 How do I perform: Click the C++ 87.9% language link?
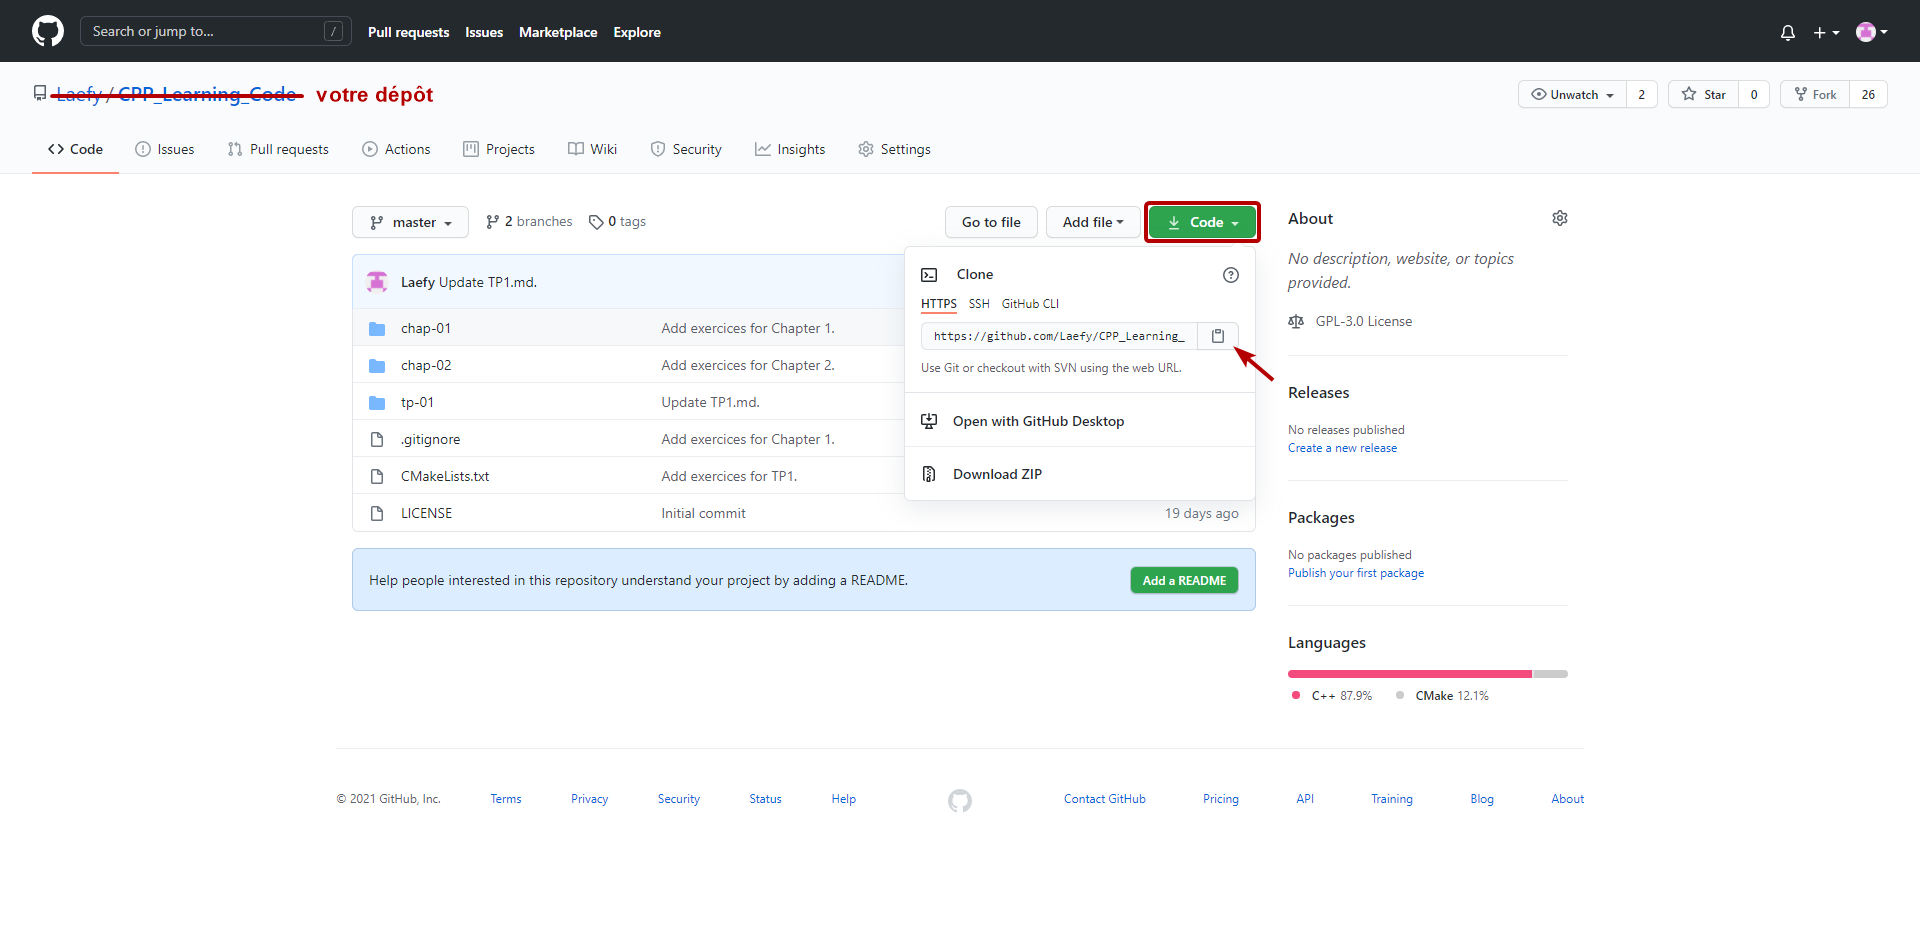(1332, 695)
